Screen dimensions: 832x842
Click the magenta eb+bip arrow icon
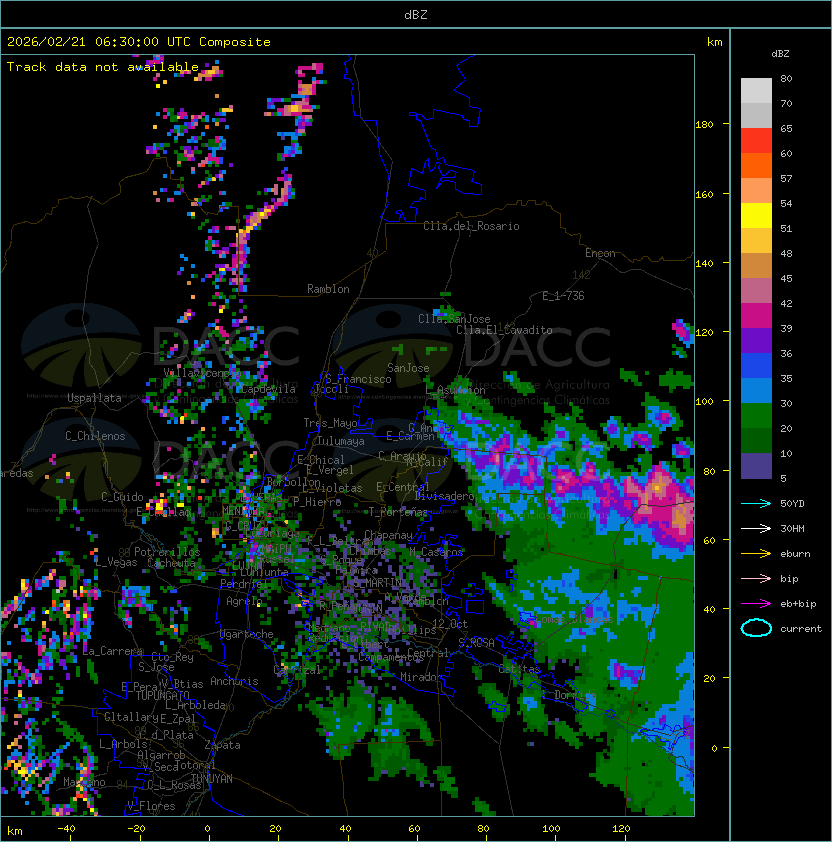pyautogui.click(x=756, y=604)
